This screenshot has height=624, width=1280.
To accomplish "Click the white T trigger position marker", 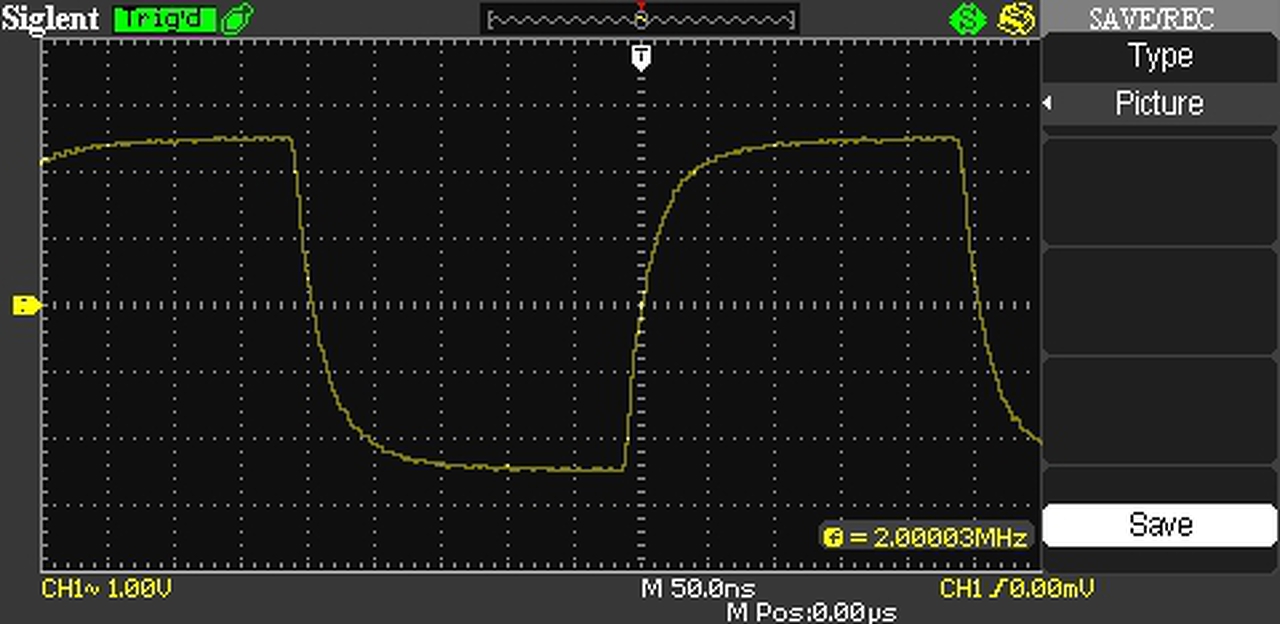I will point(641,57).
